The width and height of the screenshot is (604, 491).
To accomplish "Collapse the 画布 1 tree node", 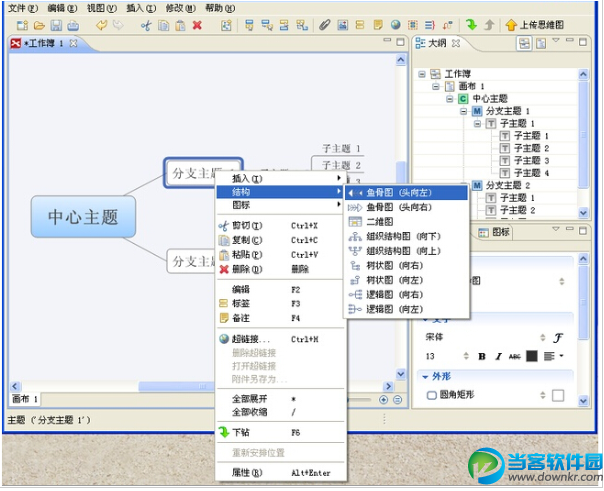I will pyautogui.click(x=435, y=86).
